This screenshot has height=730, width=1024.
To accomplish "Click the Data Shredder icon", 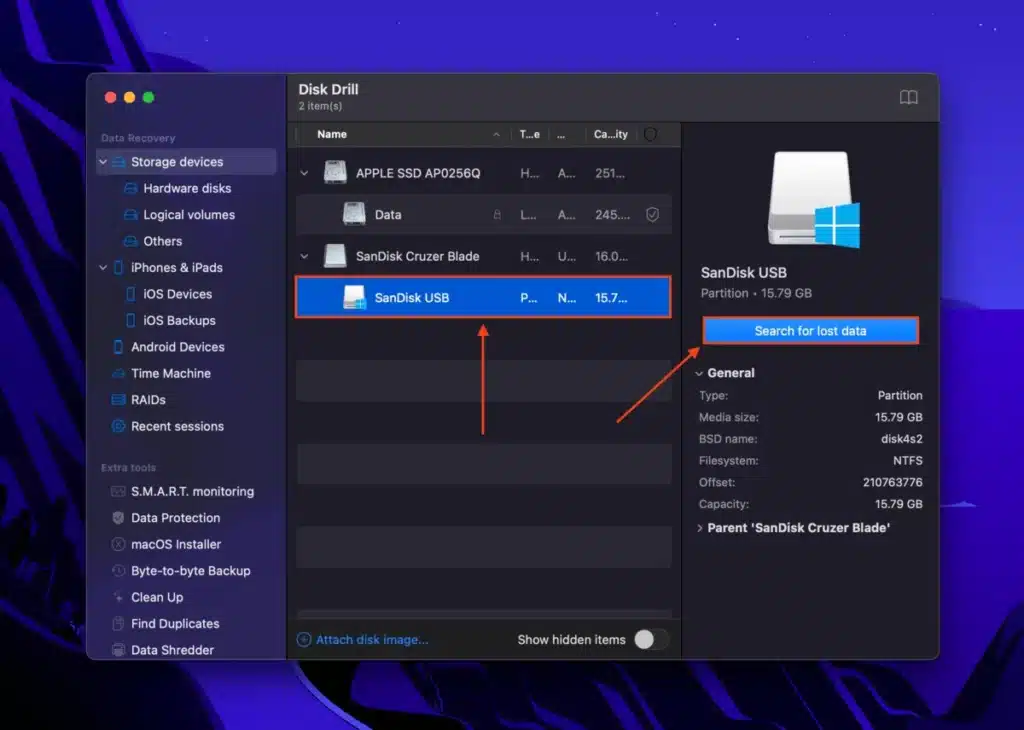I will point(118,650).
